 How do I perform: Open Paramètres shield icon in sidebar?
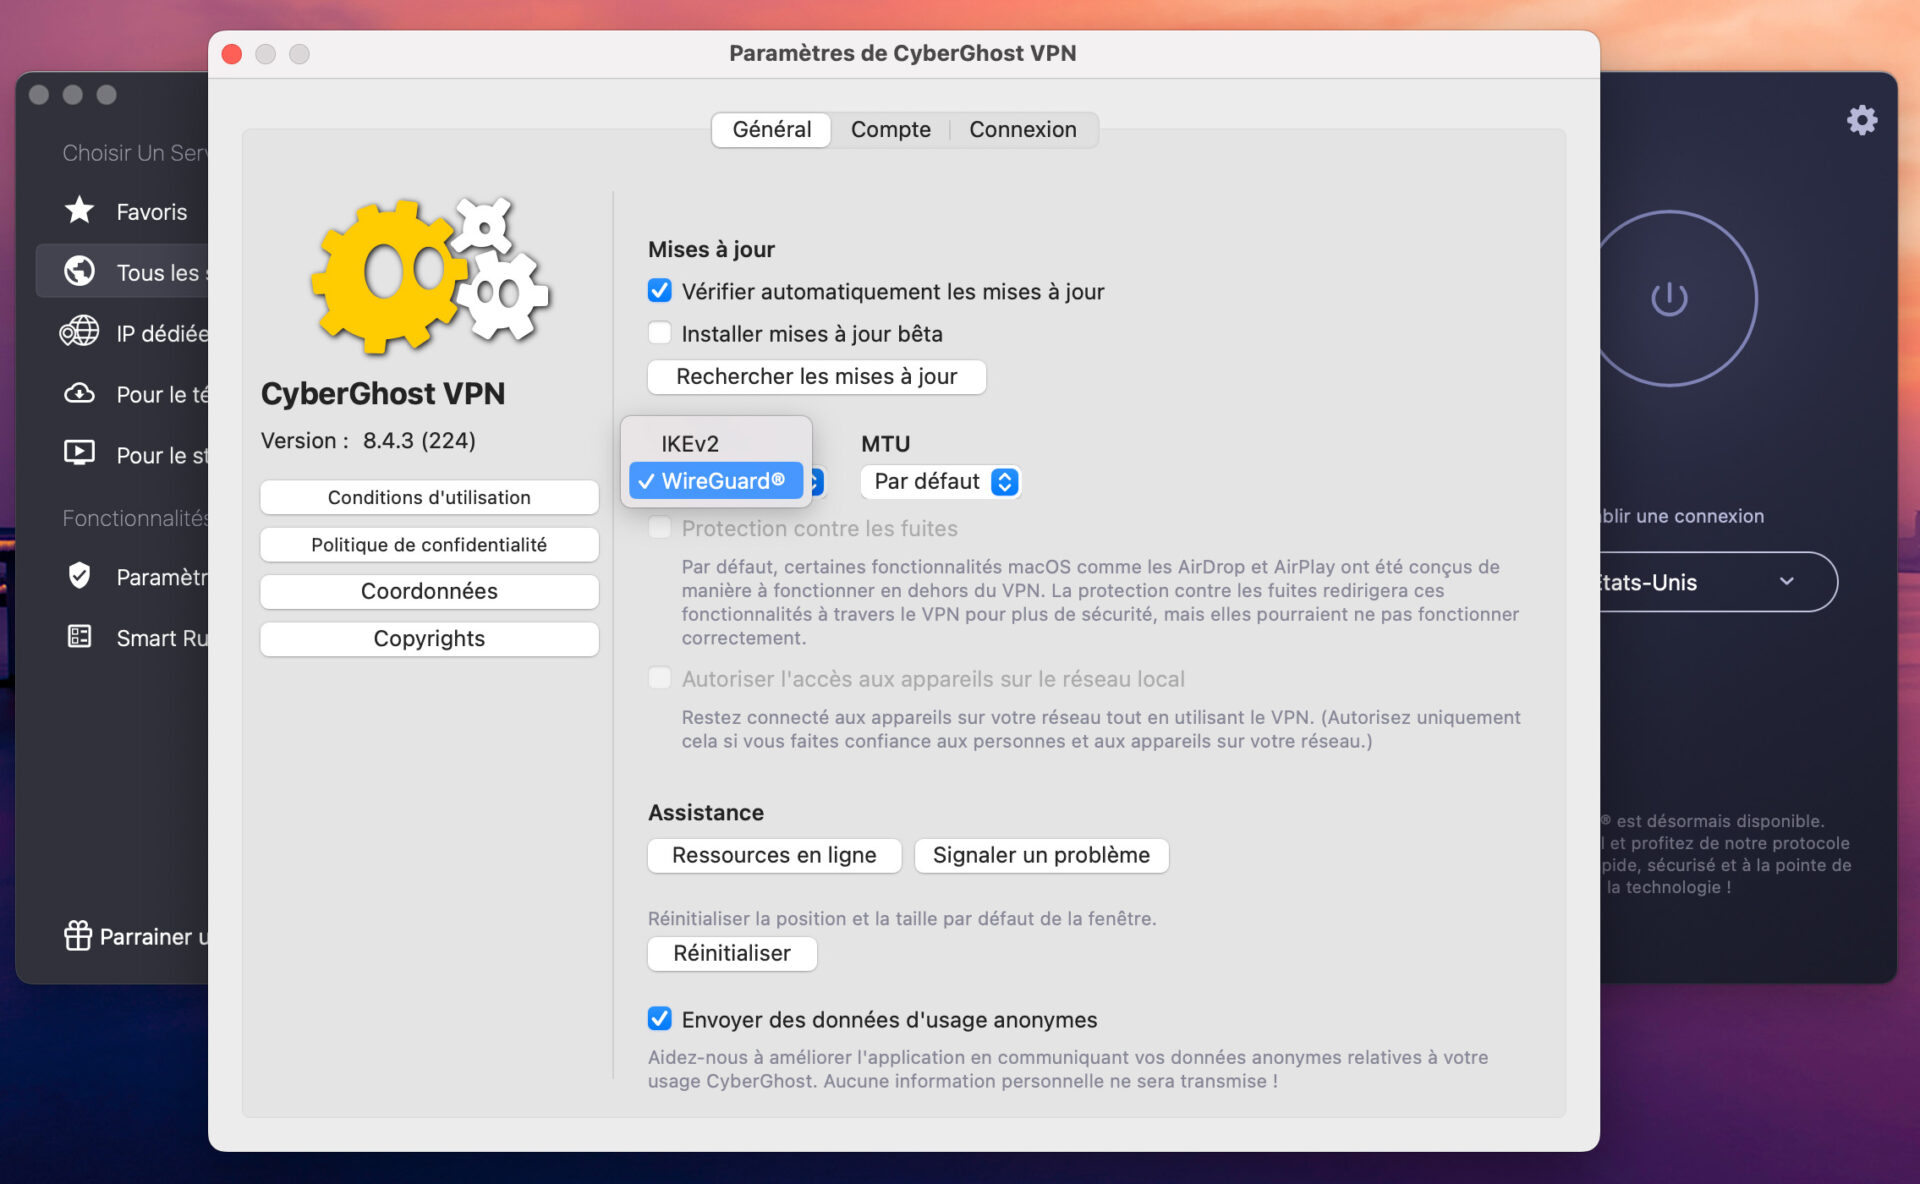pyautogui.click(x=78, y=577)
